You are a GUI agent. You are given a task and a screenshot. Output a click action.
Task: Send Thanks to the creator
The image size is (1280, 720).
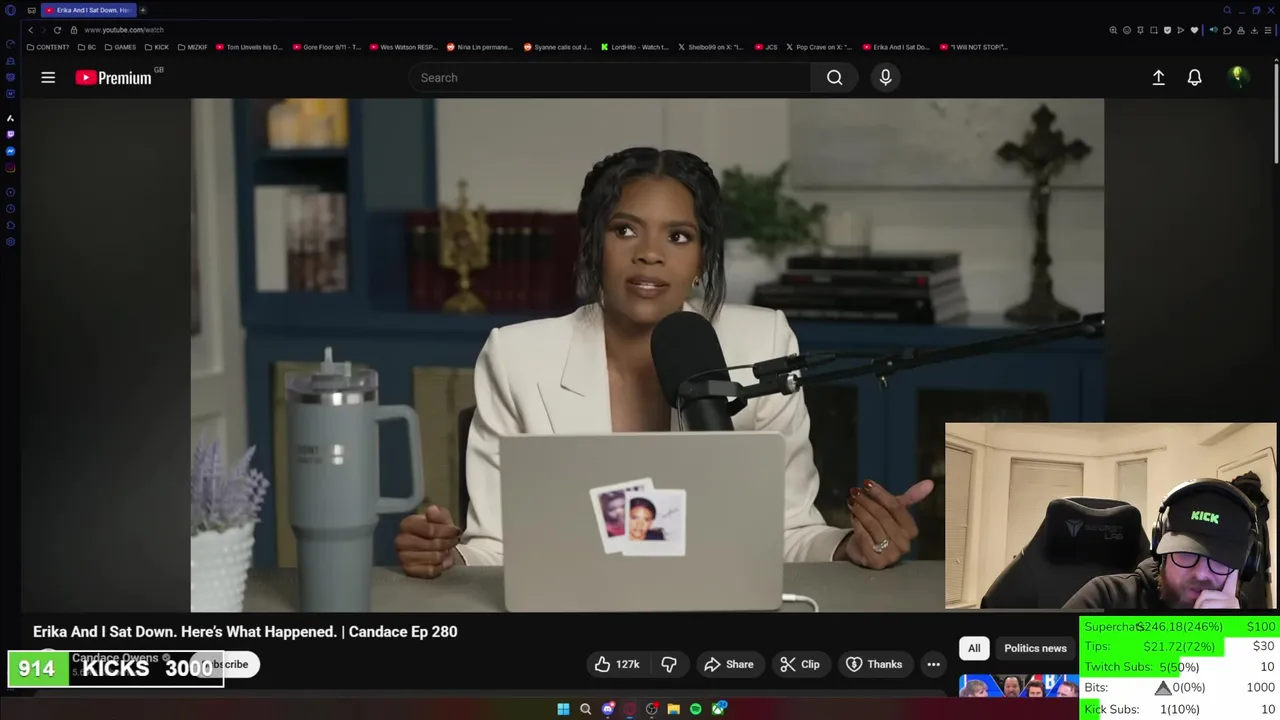click(874, 664)
